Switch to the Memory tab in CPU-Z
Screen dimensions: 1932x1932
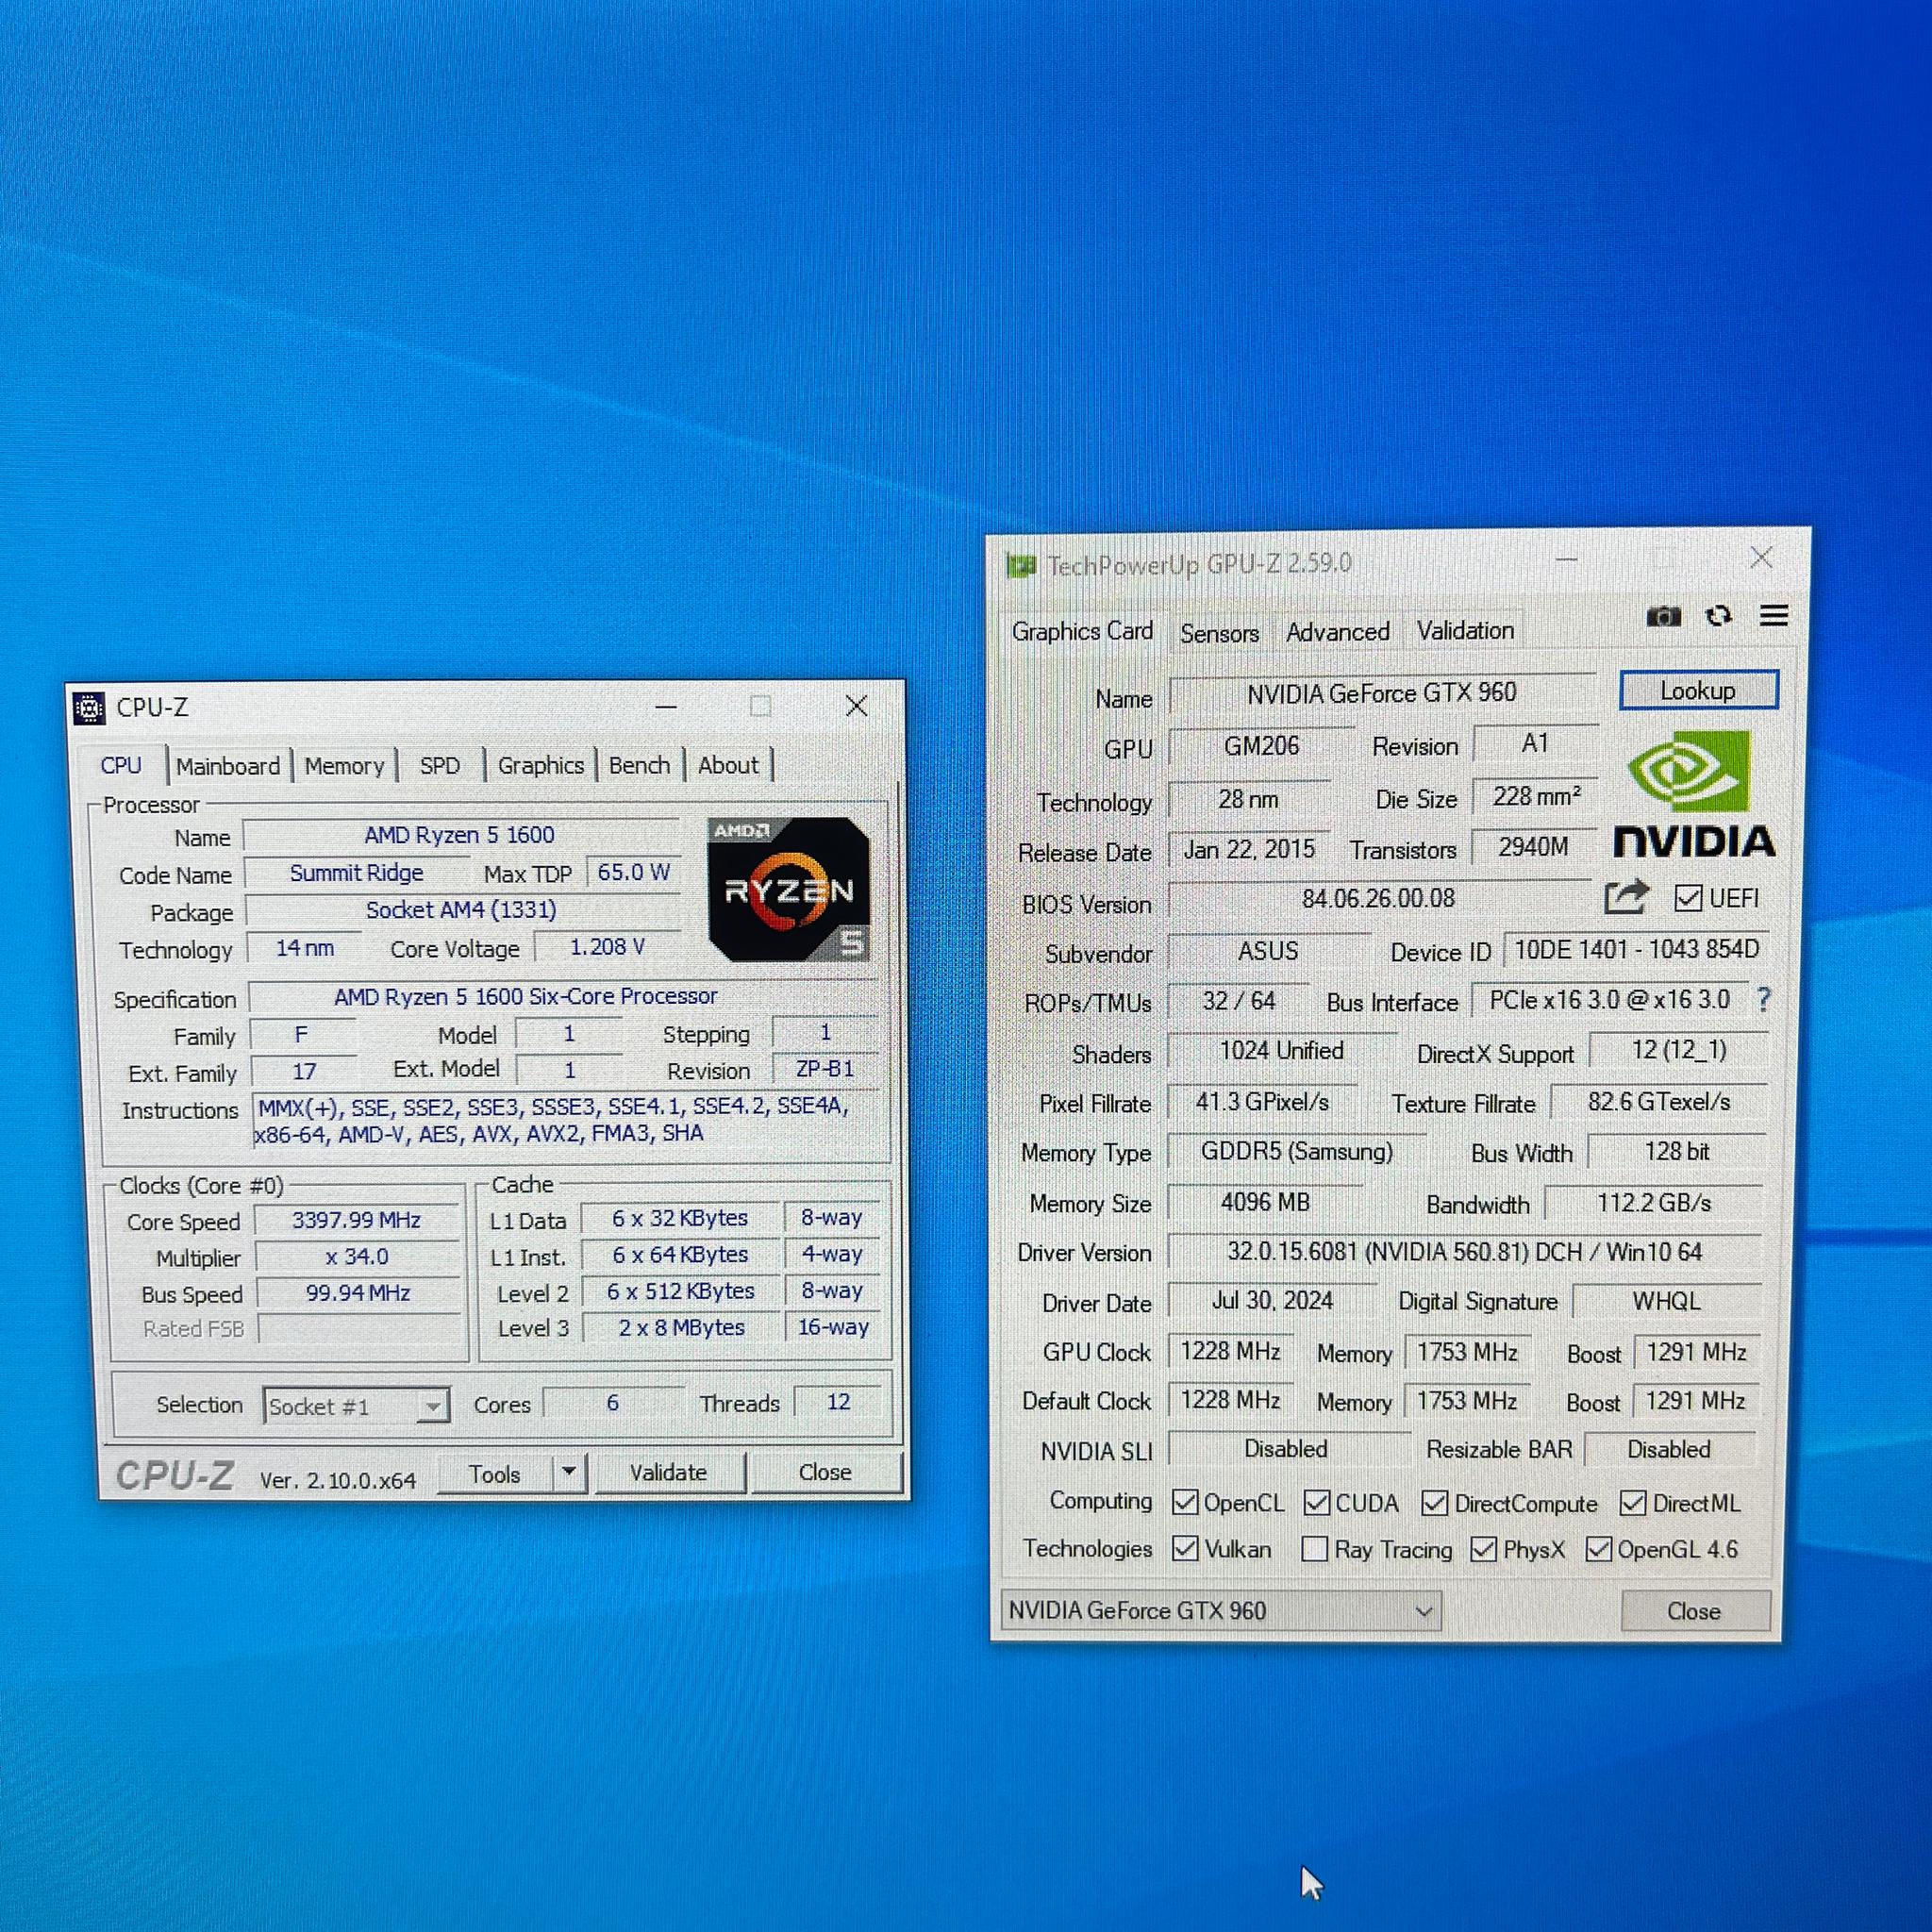pyautogui.click(x=344, y=766)
